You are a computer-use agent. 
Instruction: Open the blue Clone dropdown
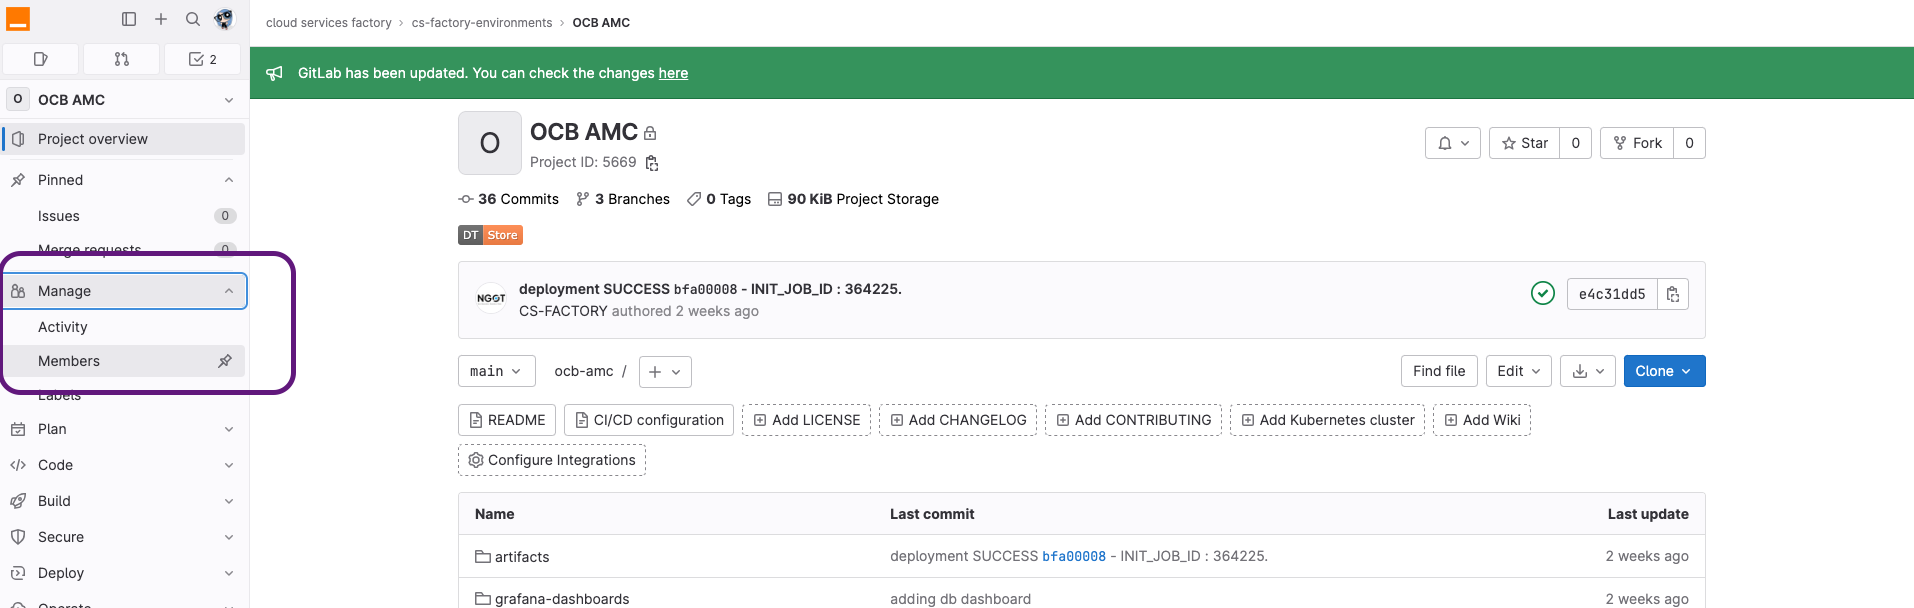click(1665, 371)
